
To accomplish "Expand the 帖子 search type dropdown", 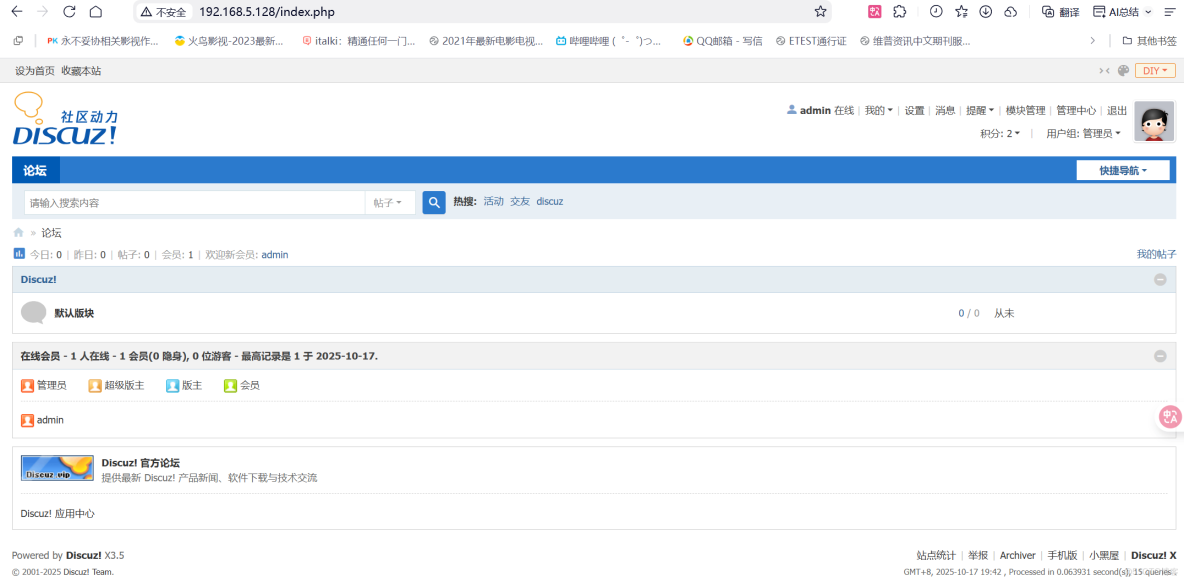I will pyautogui.click(x=389, y=202).
